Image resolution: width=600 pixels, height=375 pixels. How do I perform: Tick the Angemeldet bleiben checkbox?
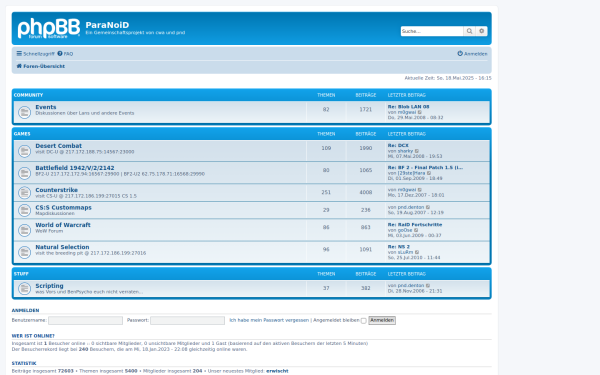pyautogui.click(x=364, y=321)
